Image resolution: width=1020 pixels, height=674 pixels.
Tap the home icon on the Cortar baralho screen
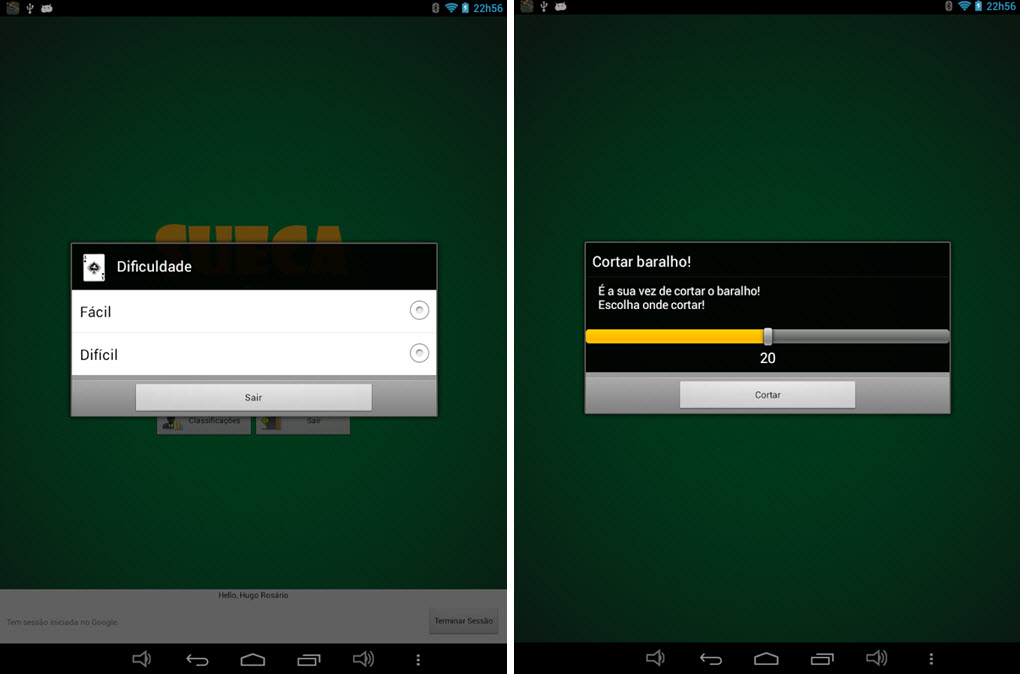point(766,658)
